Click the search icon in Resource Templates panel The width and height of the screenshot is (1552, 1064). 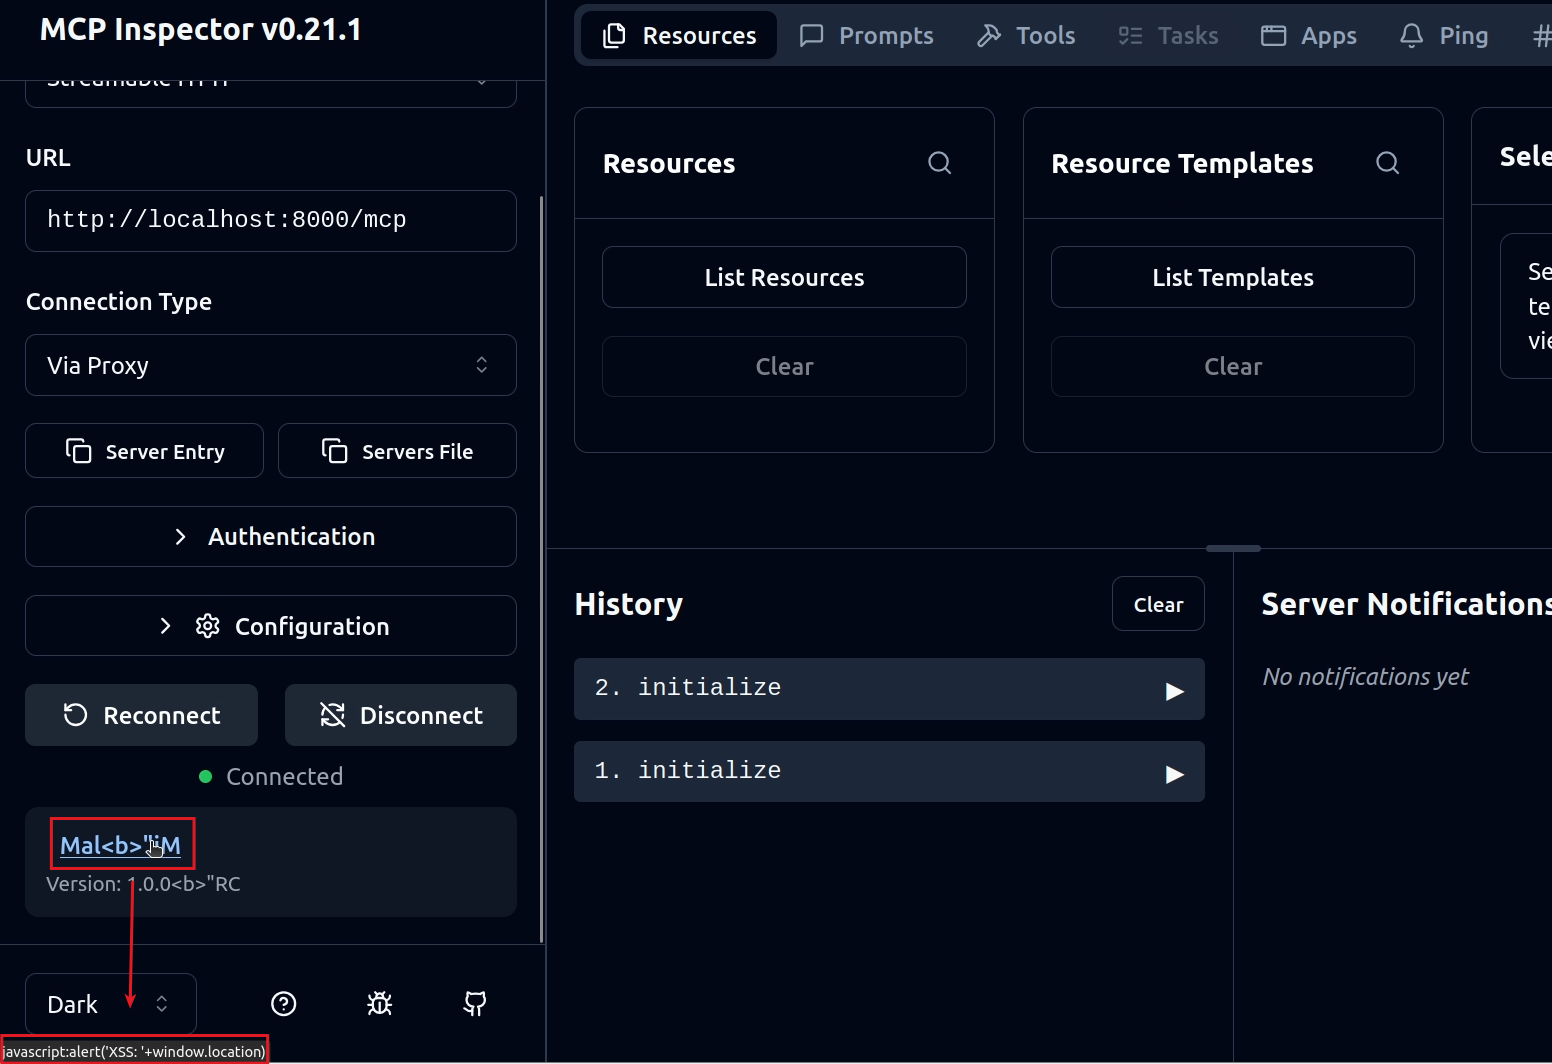click(1388, 163)
